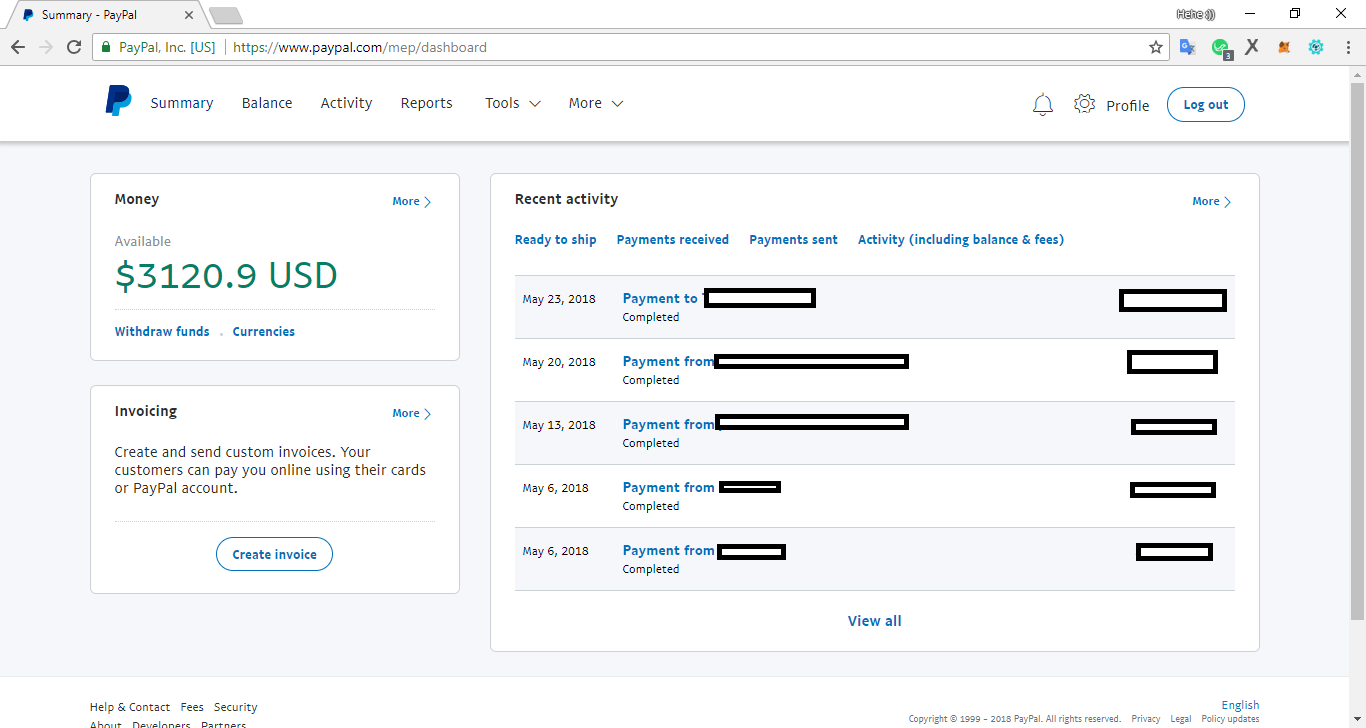Open the Chrome three-dot menu

(x=1348, y=47)
